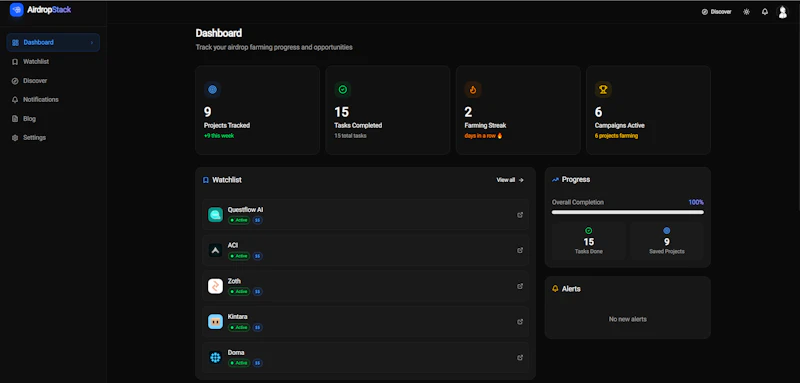The width and height of the screenshot is (800, 383).
Task: Click the Active badge on Doma
Action: (x=239, y=363)
